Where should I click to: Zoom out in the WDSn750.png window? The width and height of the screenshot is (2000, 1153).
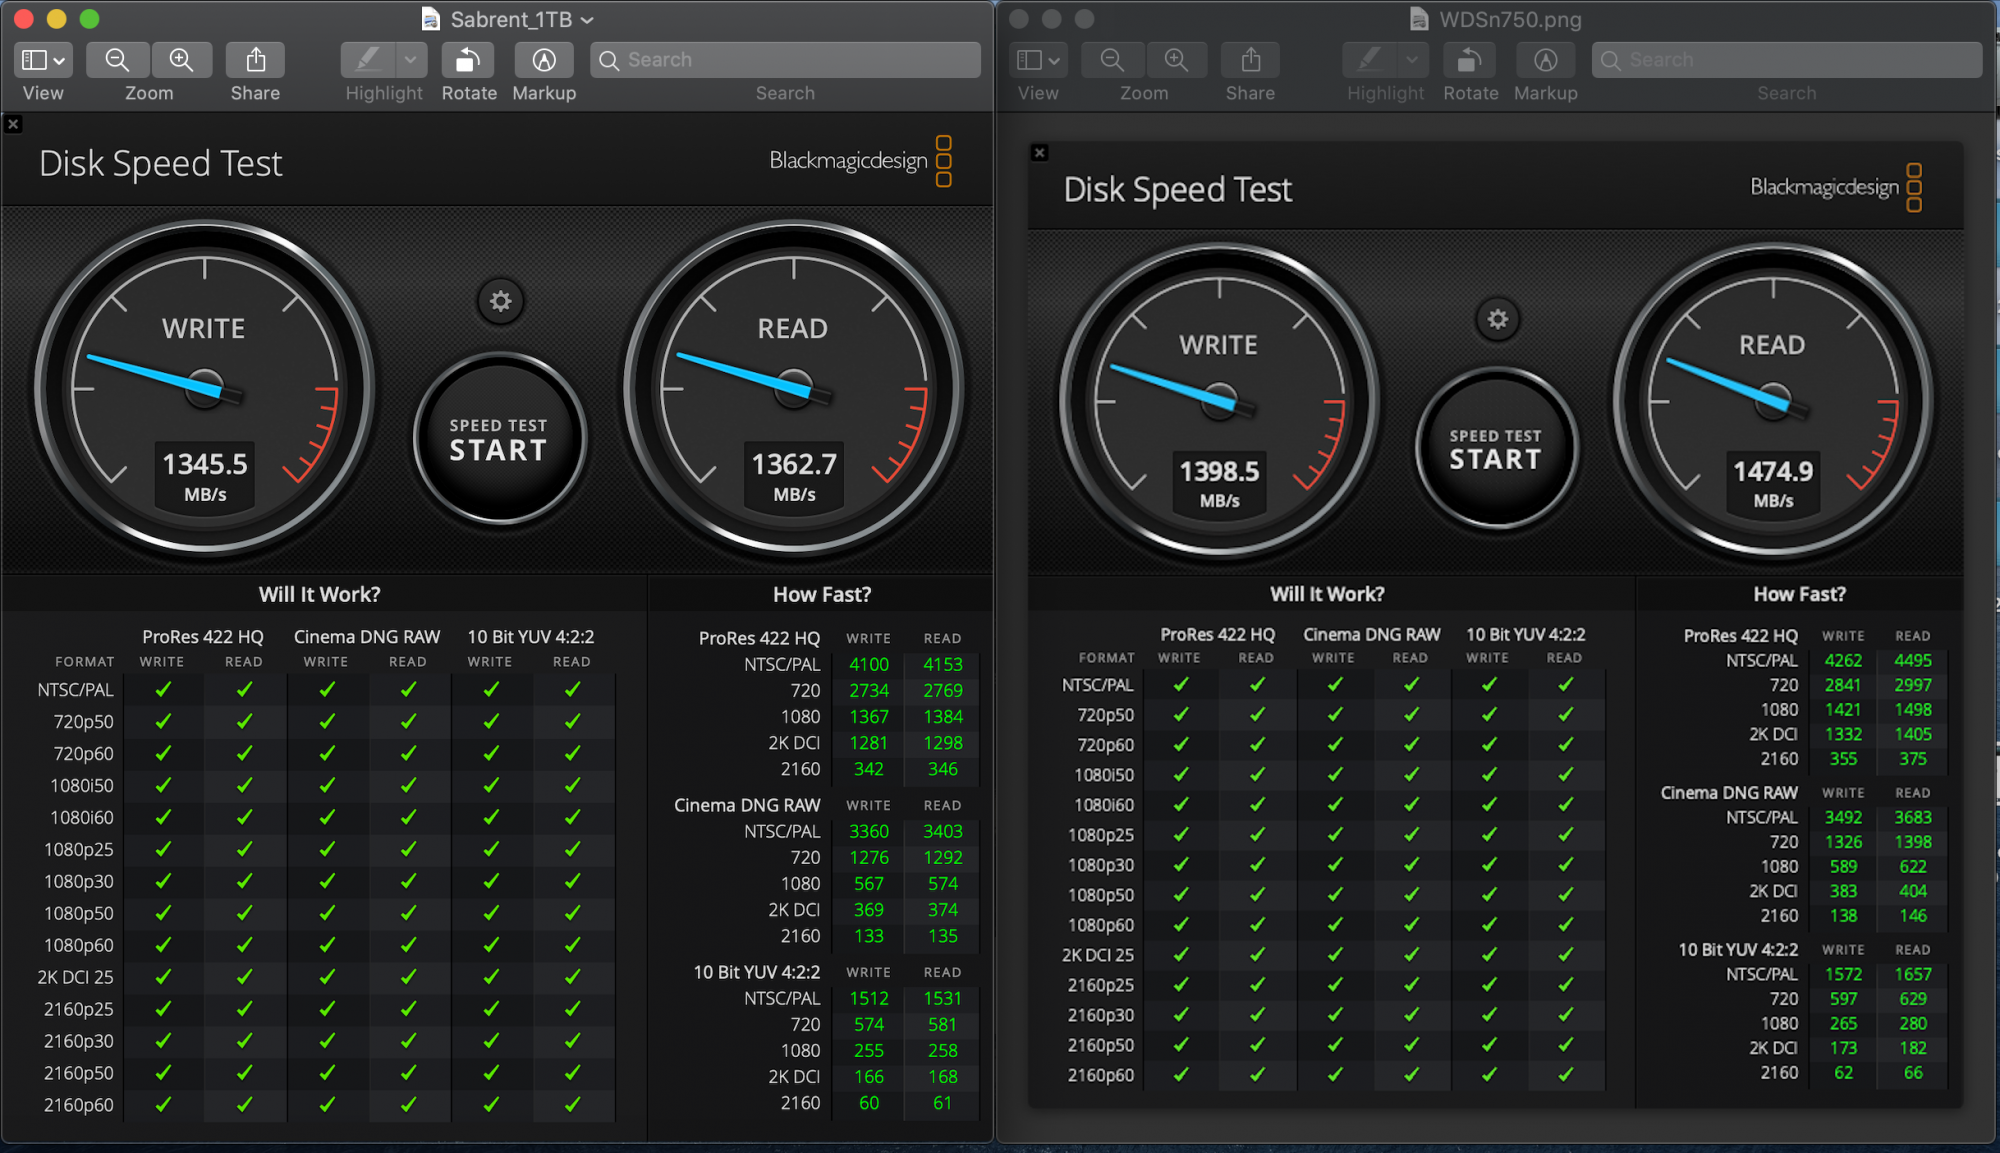pos(1112,60)
